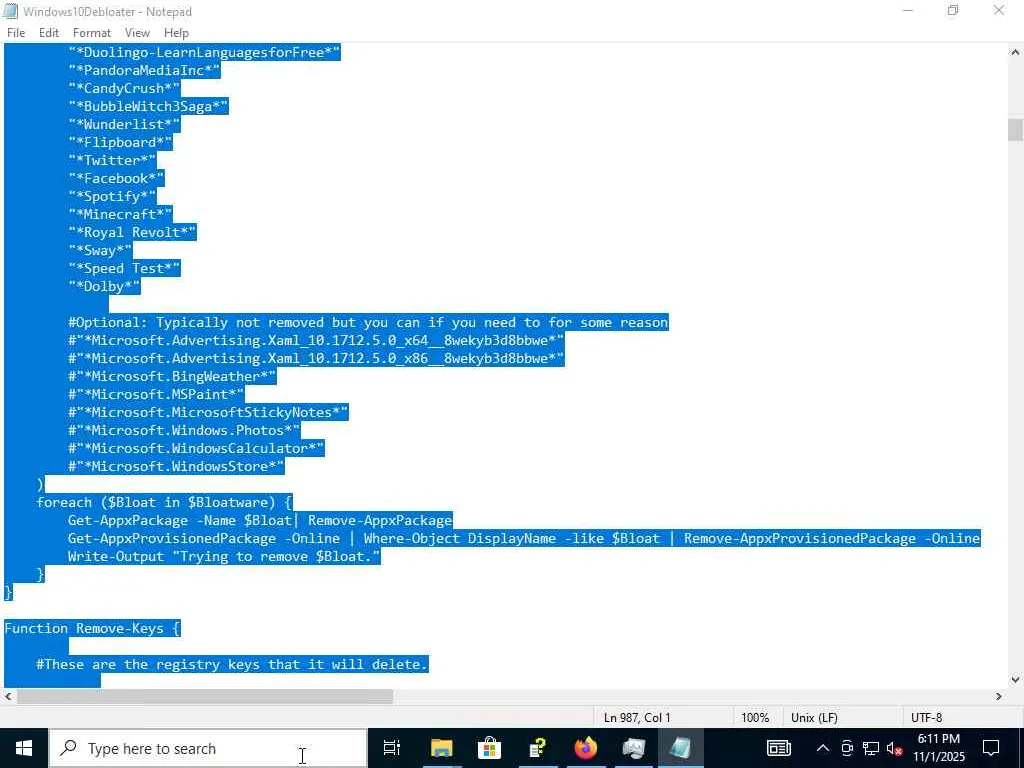Click the 'Get-AppxProvisionedPackage -Online' line
Image resolution: width=1024 pixels, height=768 pixels.
(x=524, y=538)
